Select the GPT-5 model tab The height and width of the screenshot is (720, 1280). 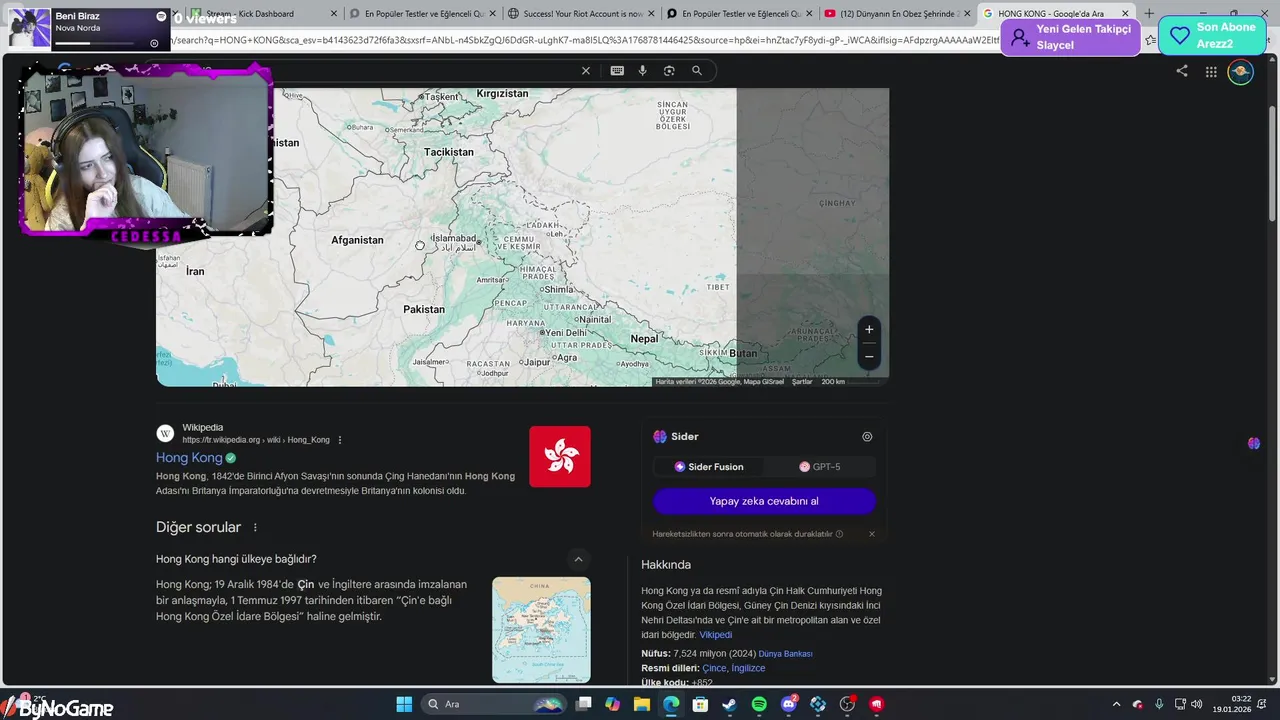coord(820,467)
